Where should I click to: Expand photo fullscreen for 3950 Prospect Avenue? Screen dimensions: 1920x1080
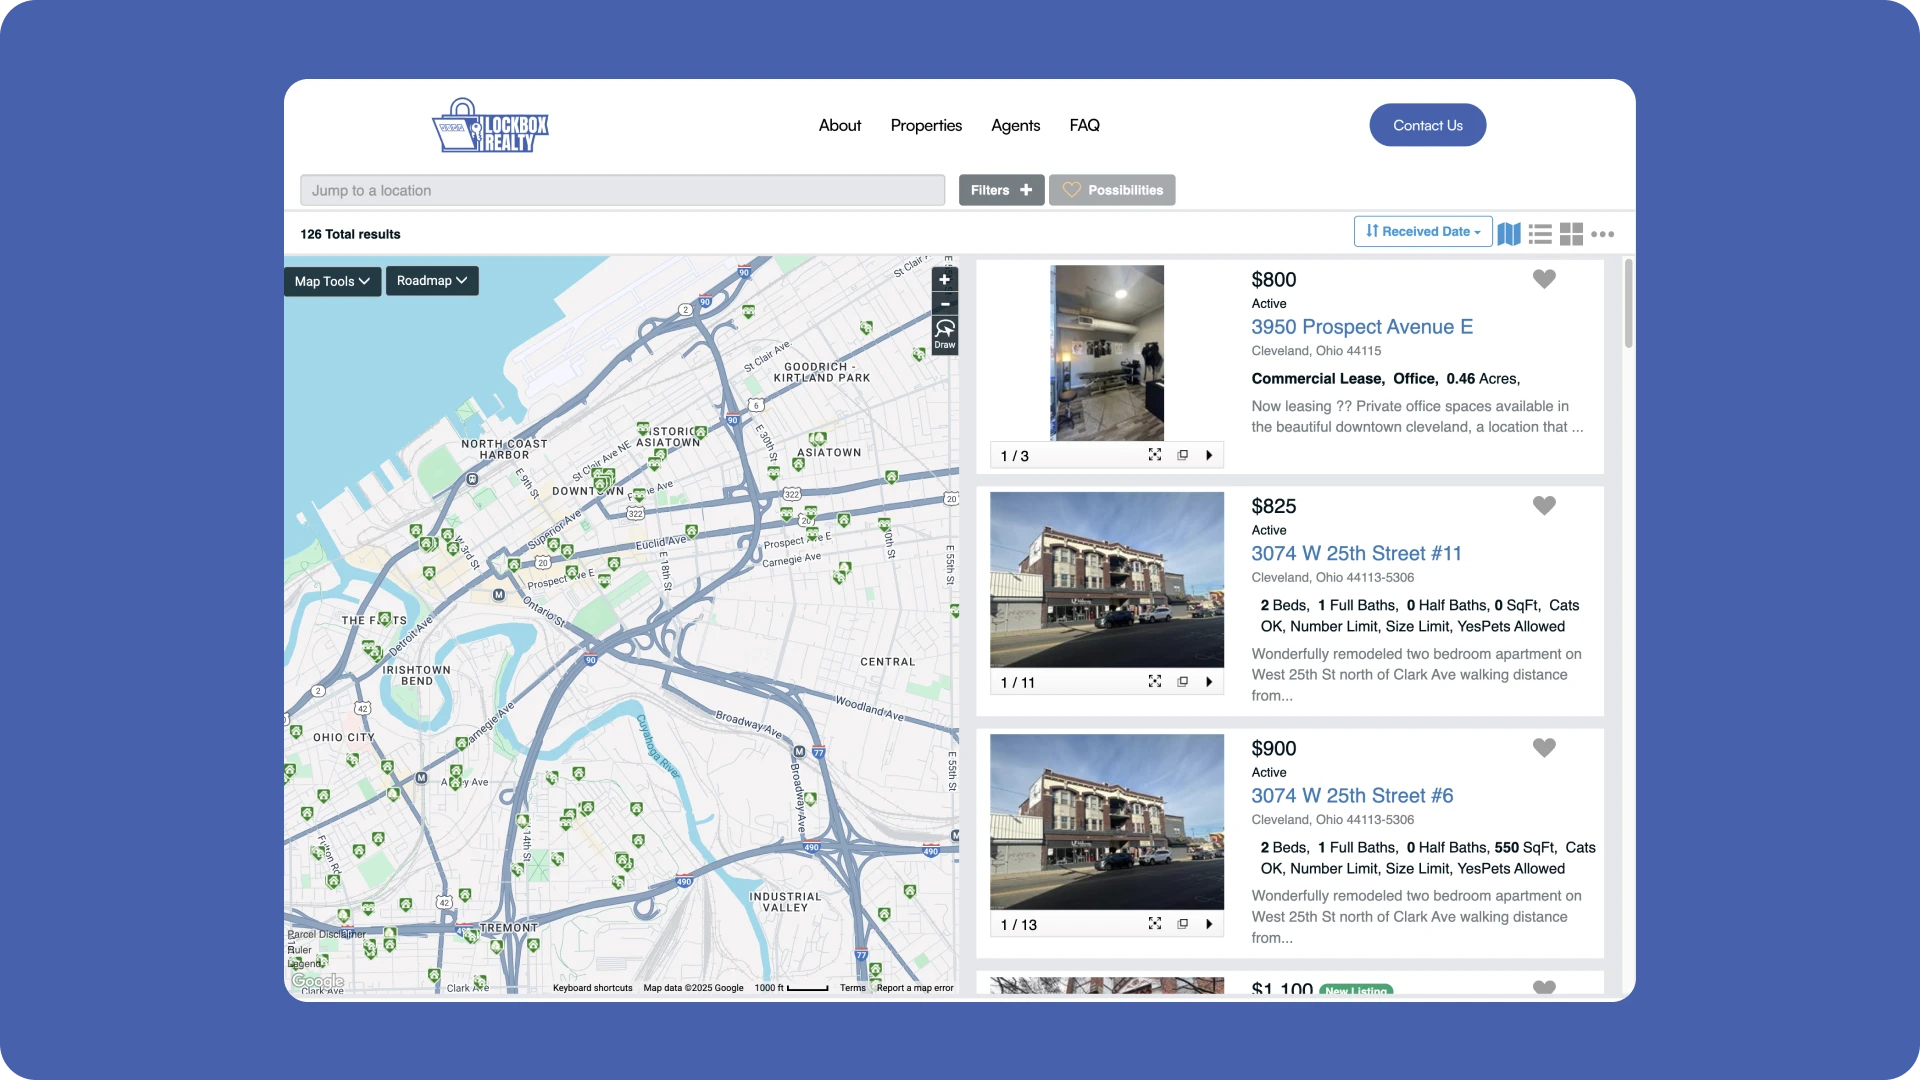tap(1155, 455)
